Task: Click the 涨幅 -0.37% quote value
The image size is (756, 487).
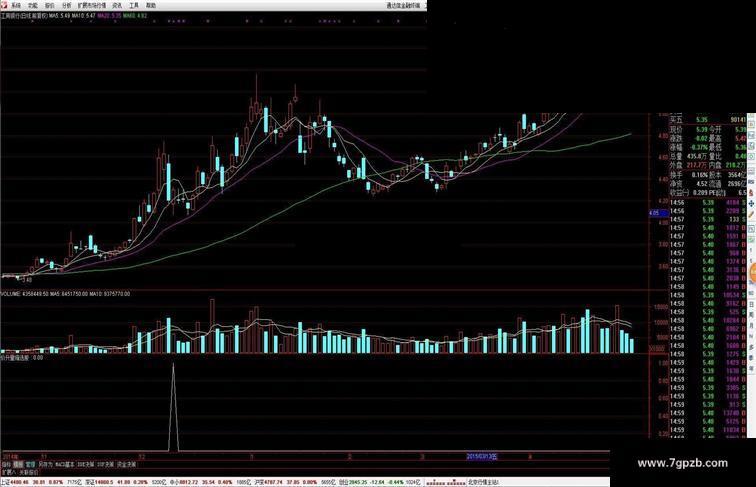Action: [x=700, y=147]
